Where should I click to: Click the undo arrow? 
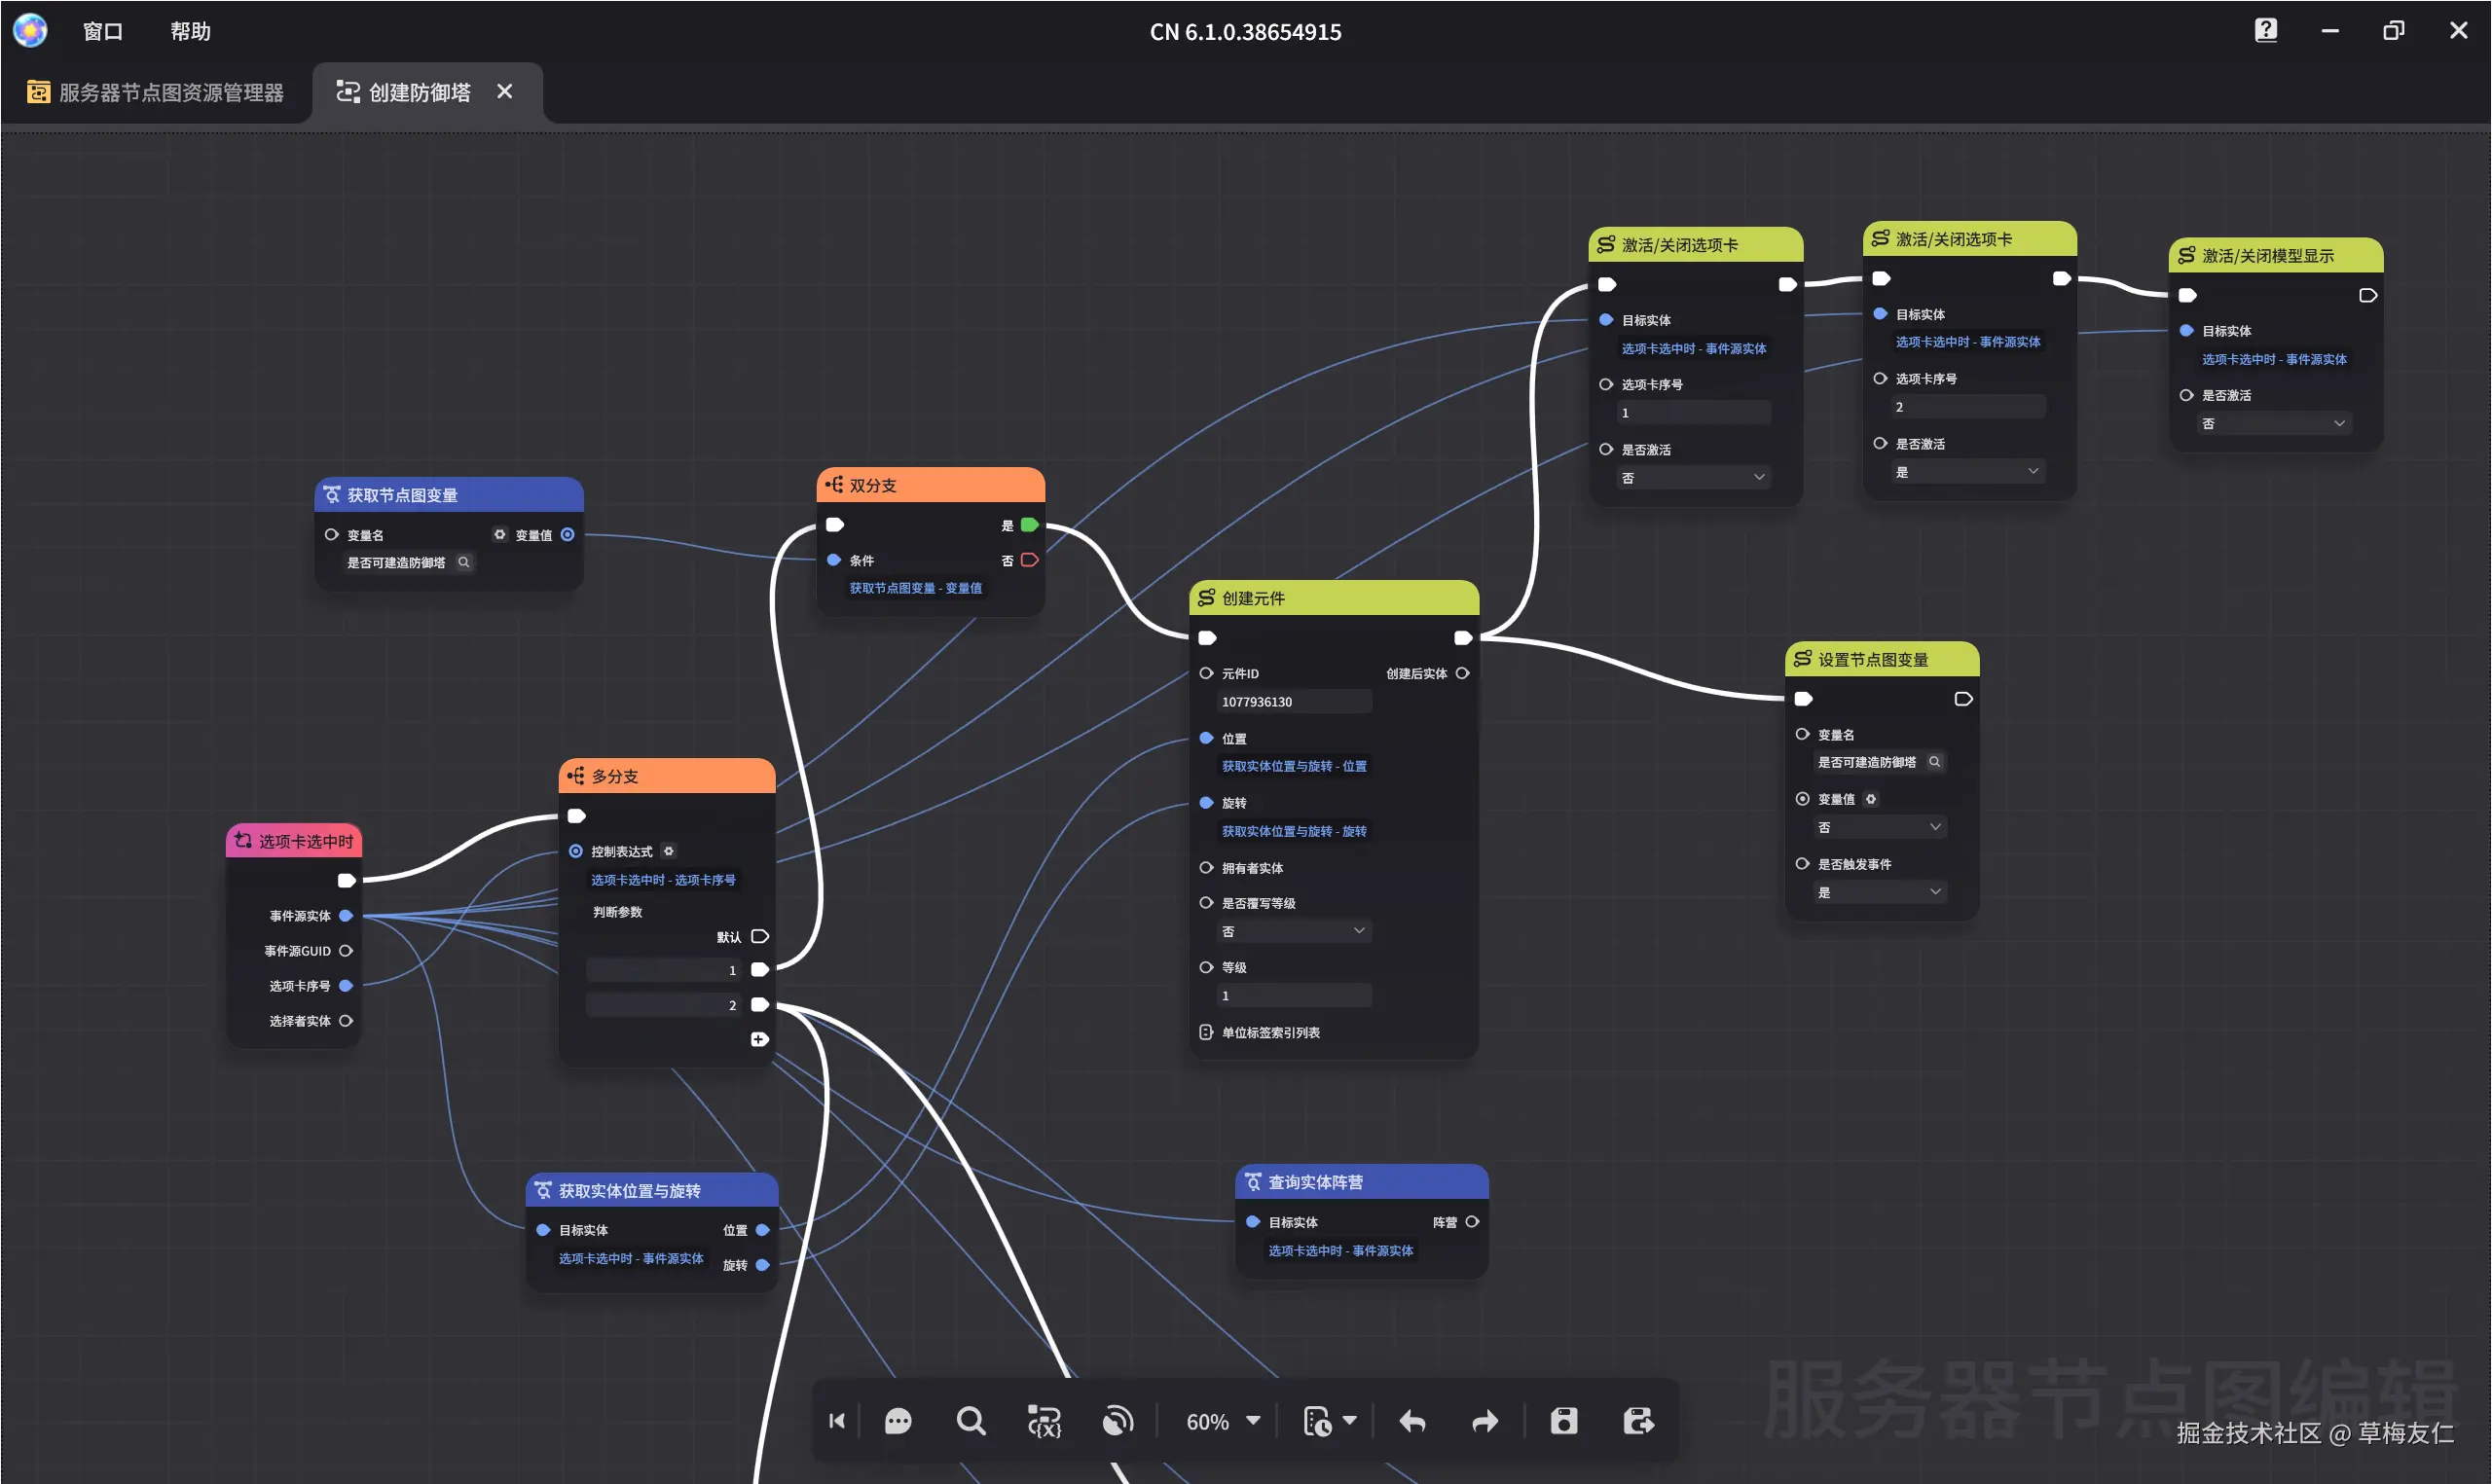tap(1412, 1421)
